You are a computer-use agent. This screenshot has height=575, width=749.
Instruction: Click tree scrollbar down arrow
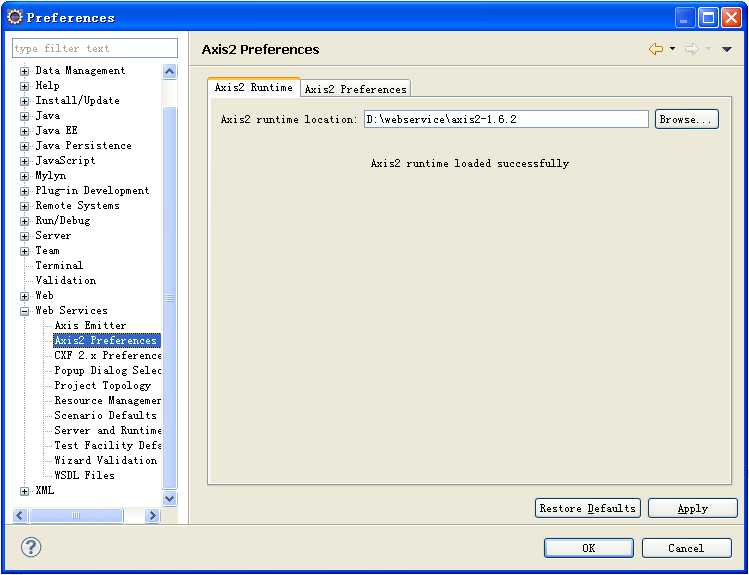click(x=170, y=499)
